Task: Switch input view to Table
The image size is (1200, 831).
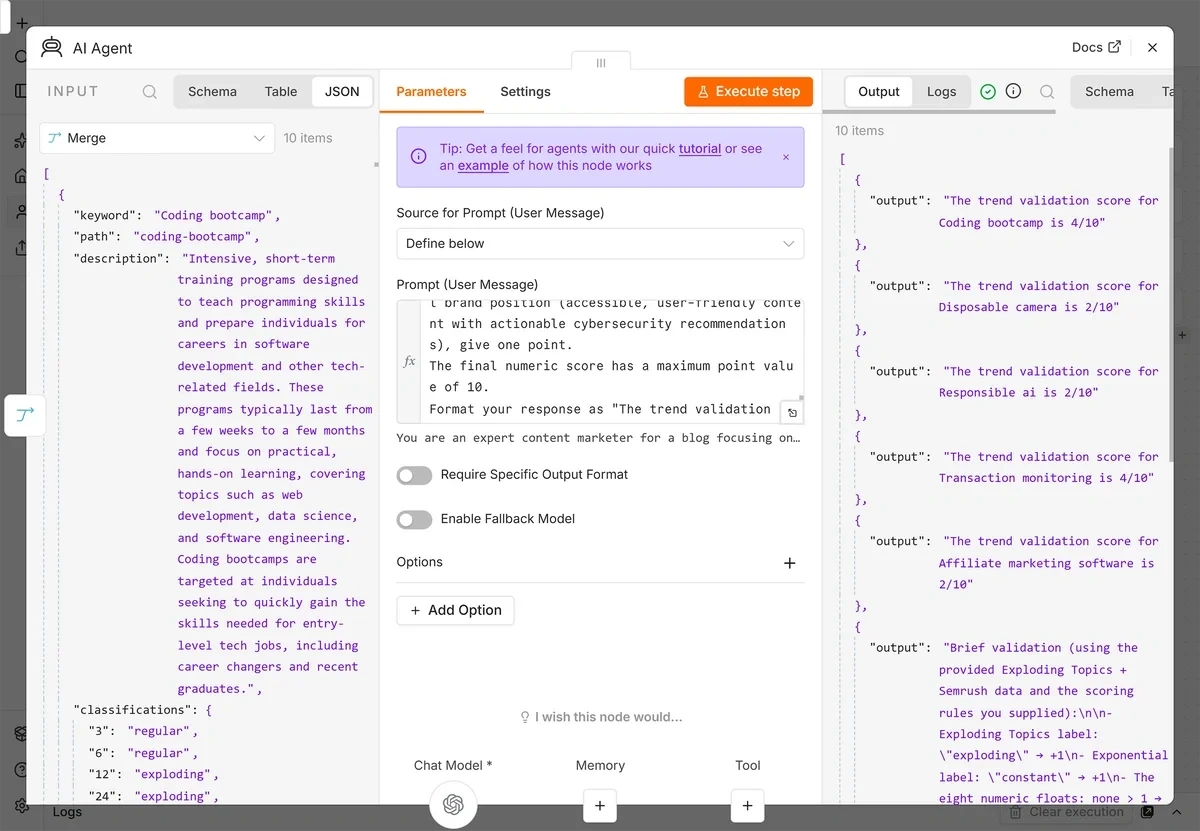Action: (x=281, y=92)
